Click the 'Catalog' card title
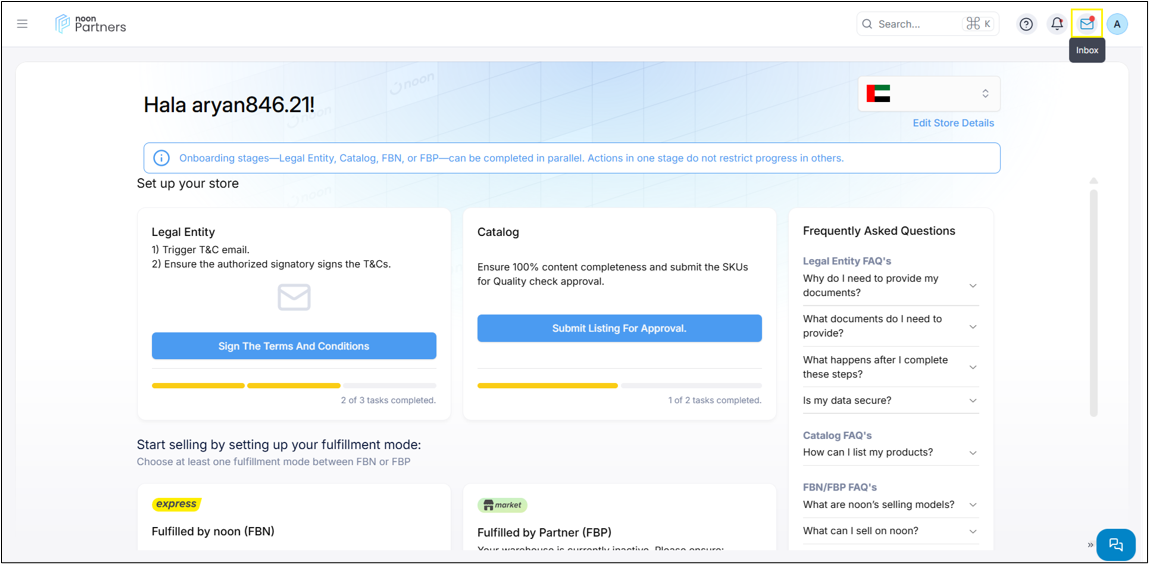 tap(498, 232)
